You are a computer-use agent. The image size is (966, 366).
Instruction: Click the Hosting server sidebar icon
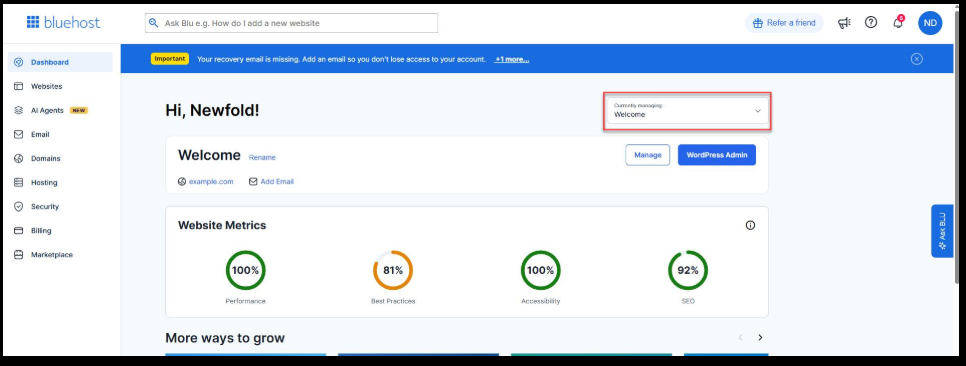click(x=18, y=182)
